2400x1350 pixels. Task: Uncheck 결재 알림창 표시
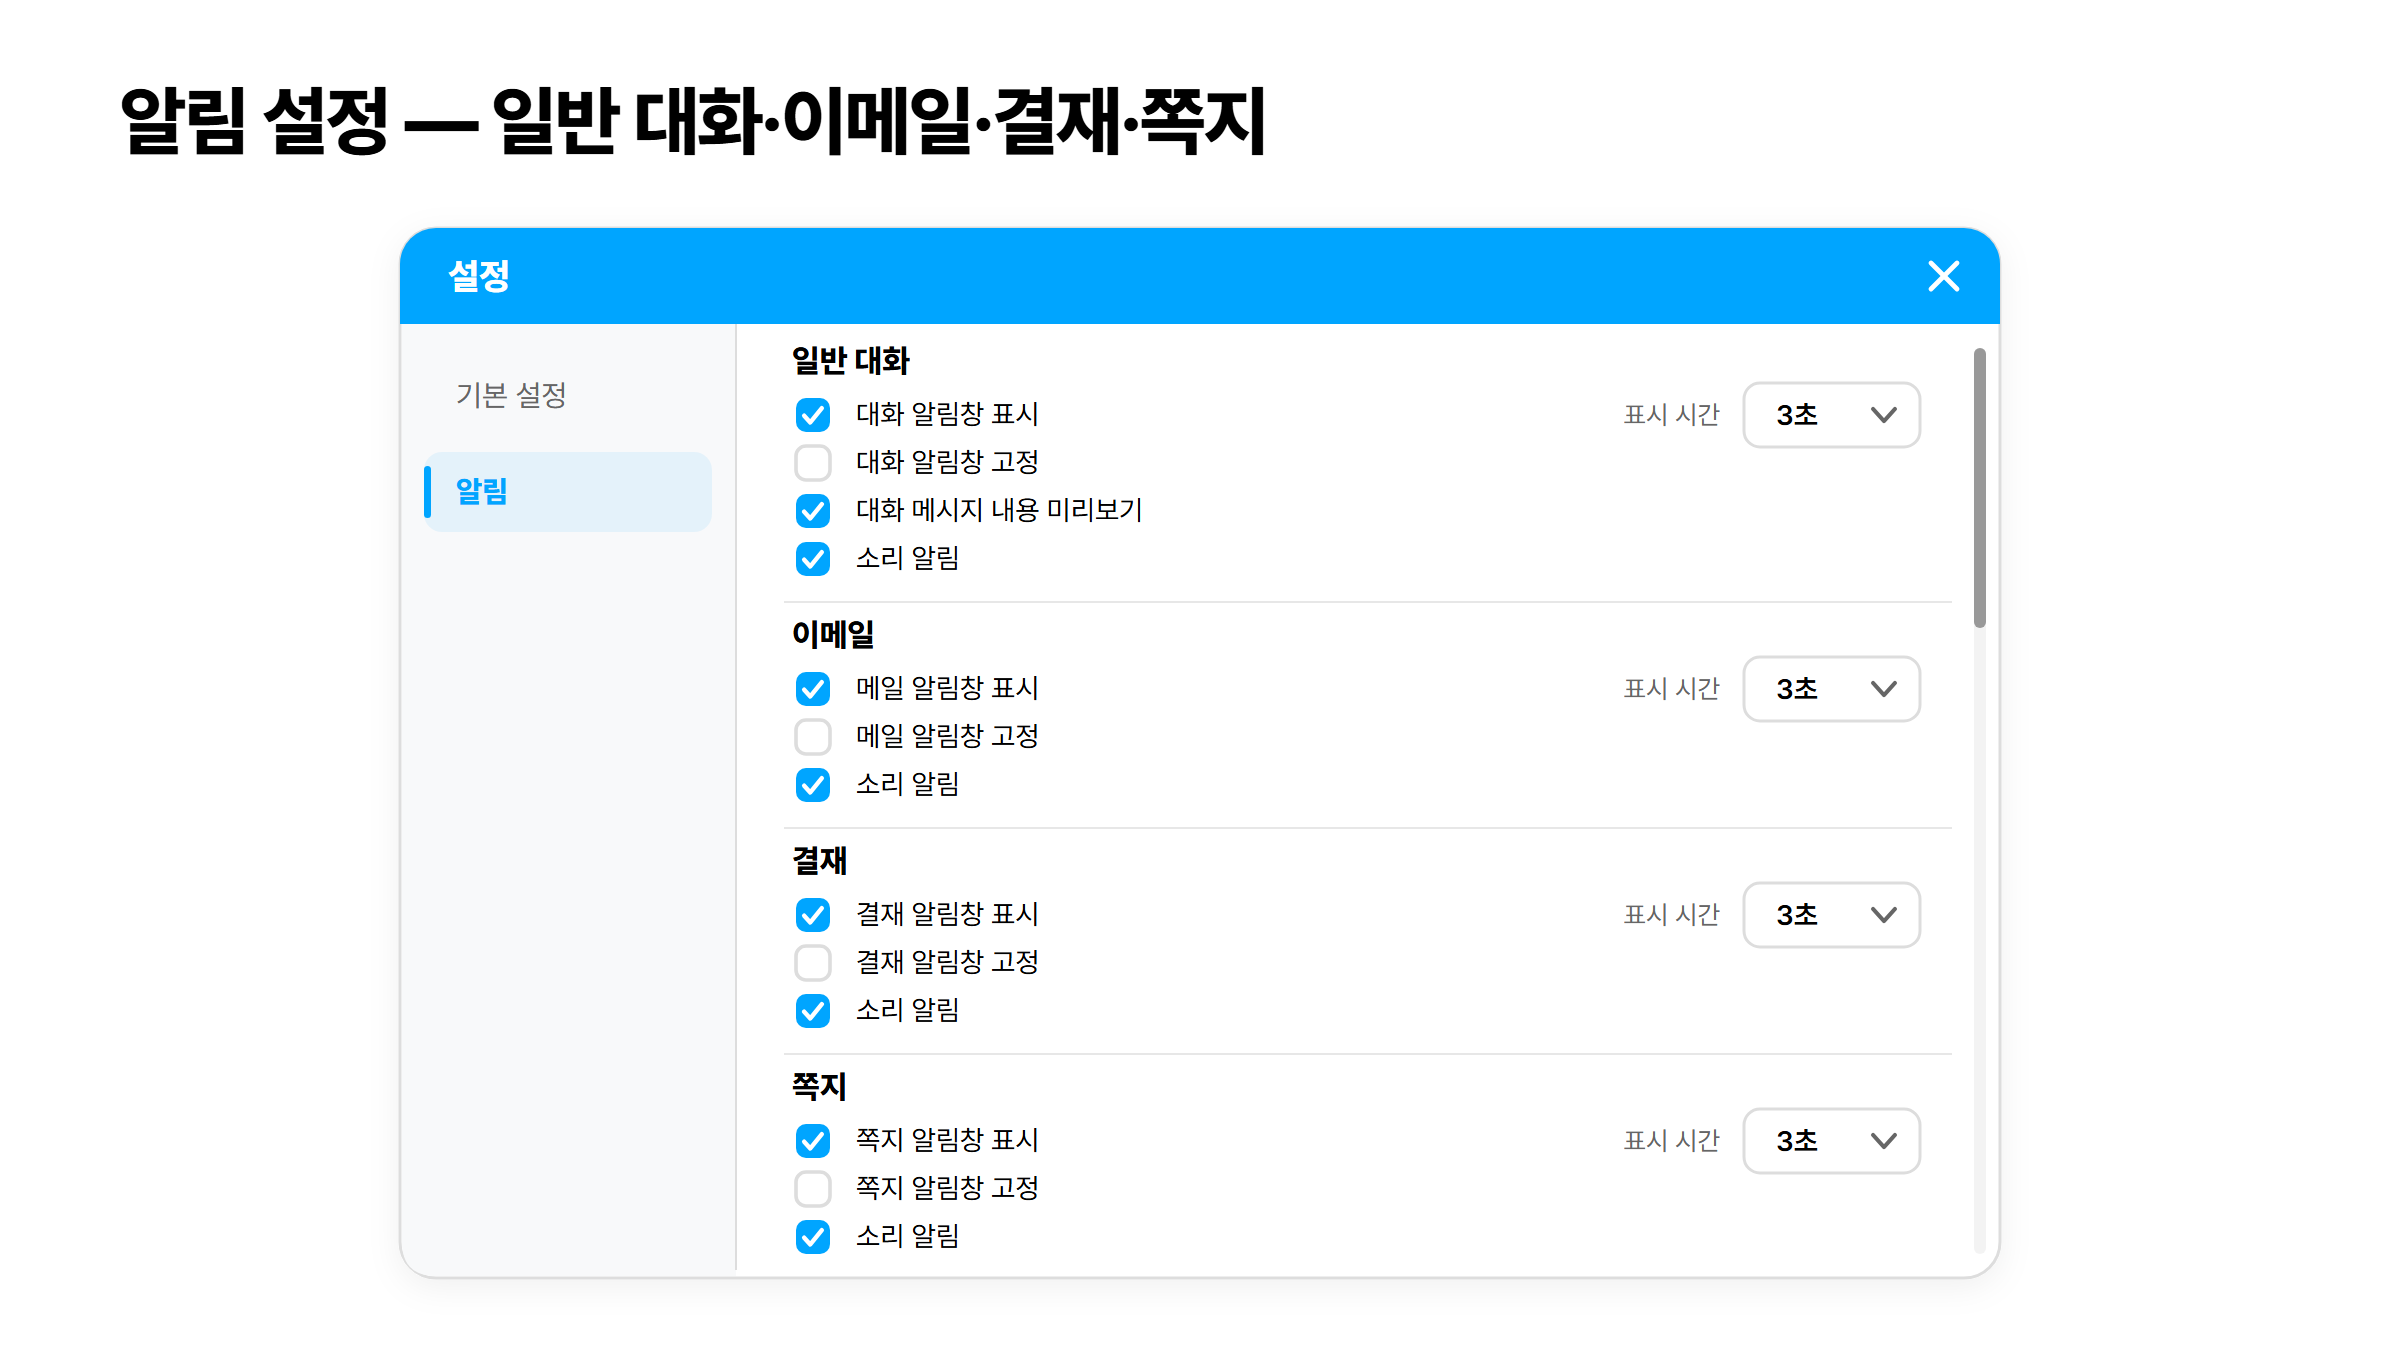(x=813, y=914)
